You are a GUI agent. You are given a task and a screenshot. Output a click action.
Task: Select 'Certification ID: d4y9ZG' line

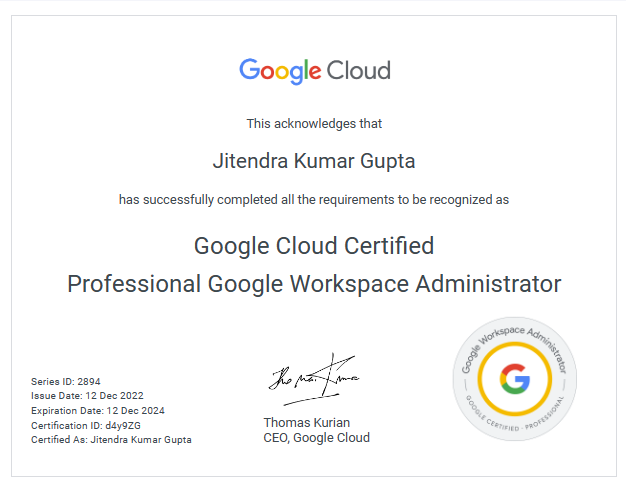click(86, 426)
